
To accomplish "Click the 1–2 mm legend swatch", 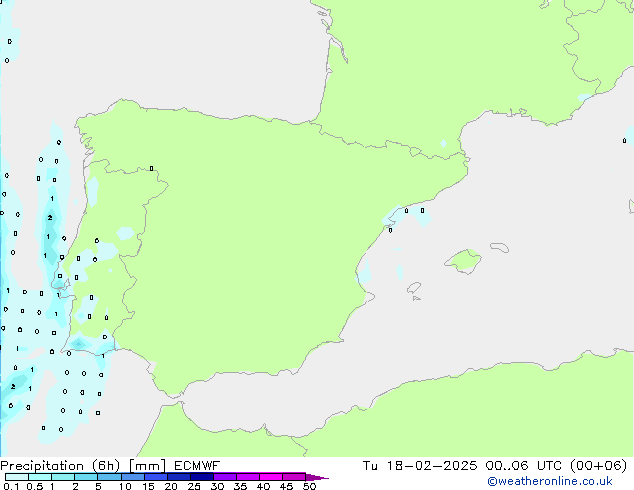I will [63, 477].
